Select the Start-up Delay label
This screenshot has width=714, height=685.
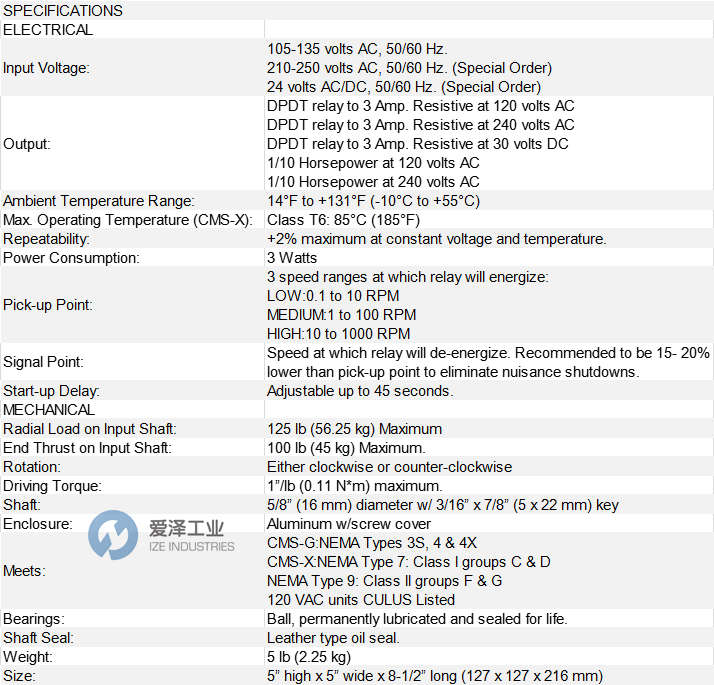pyautogui.click(x=51, y=391)
